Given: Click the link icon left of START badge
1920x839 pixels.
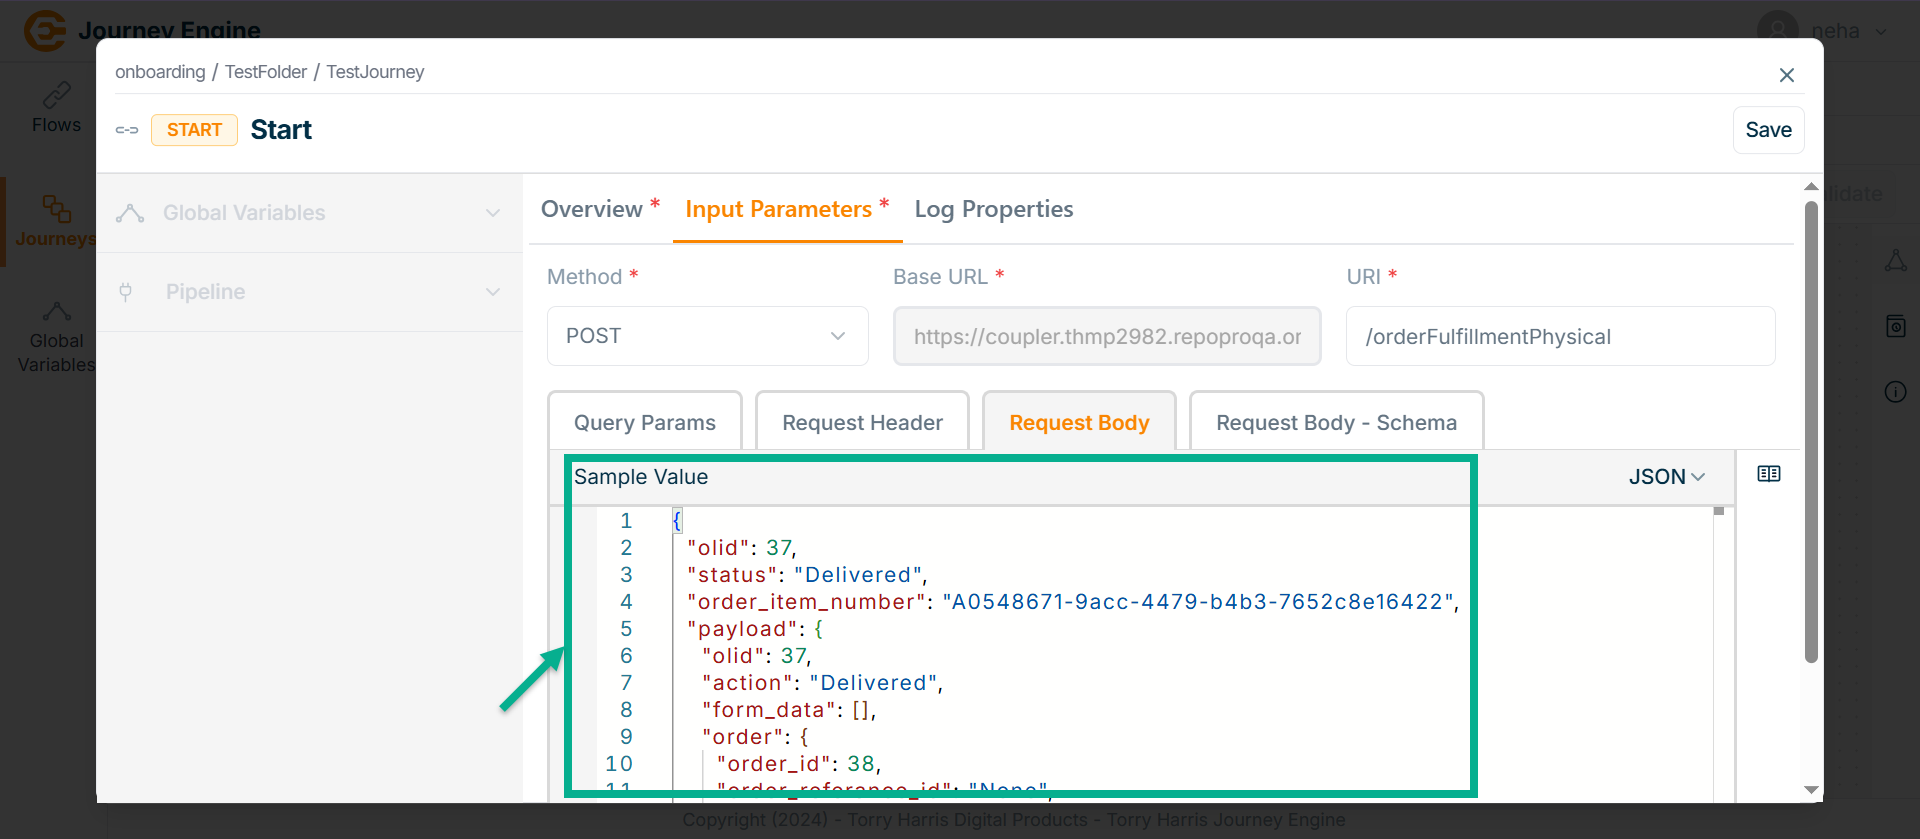Looking at the screenshot, I should click(x=127, y=130).
